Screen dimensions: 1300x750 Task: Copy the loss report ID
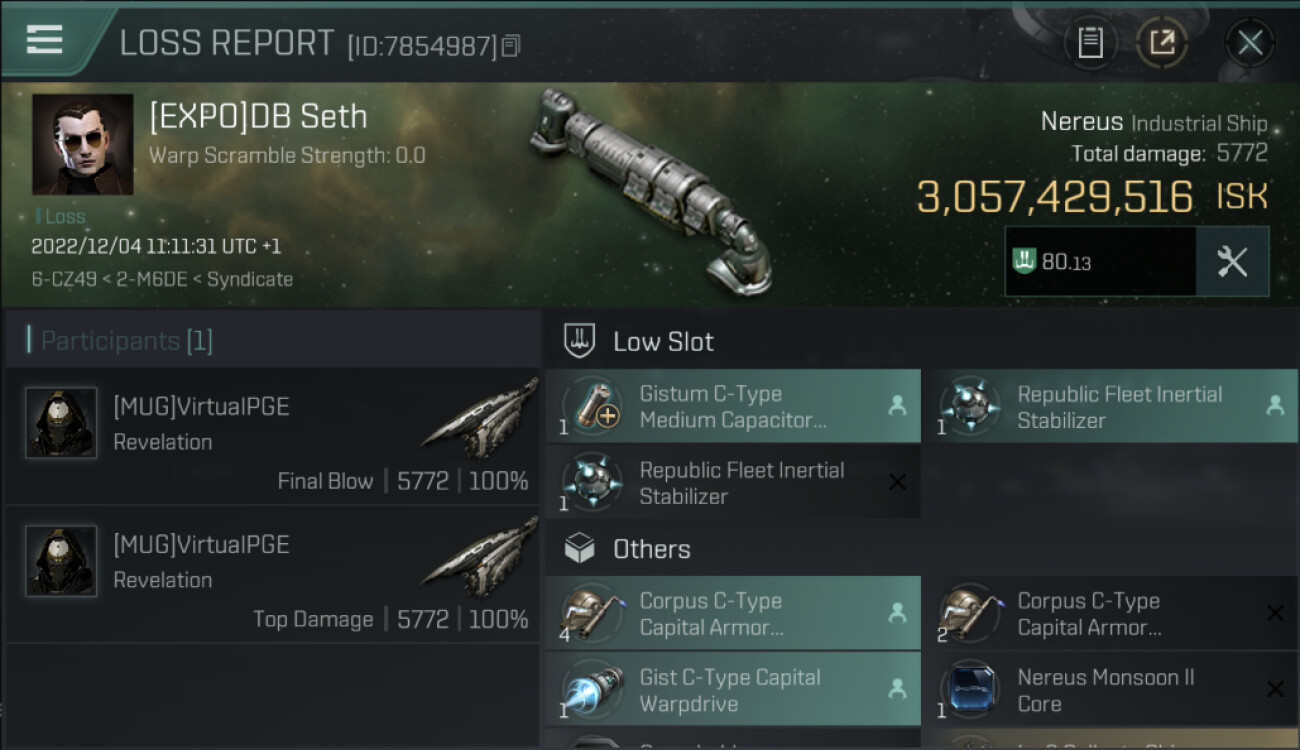511,45
